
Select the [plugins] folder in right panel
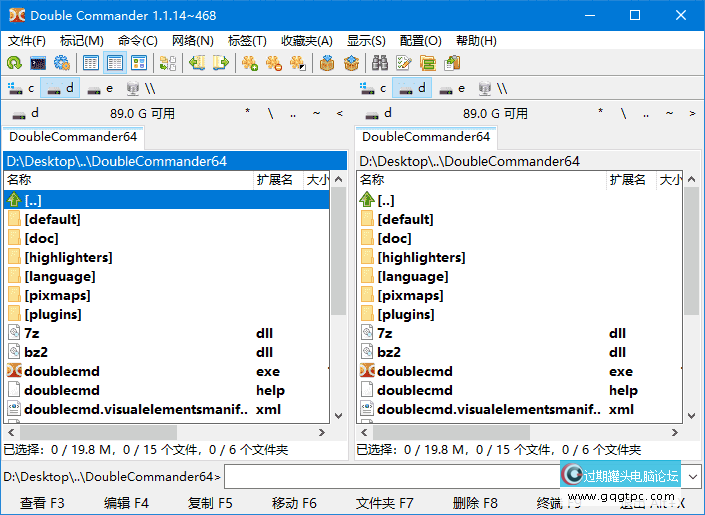411,314
